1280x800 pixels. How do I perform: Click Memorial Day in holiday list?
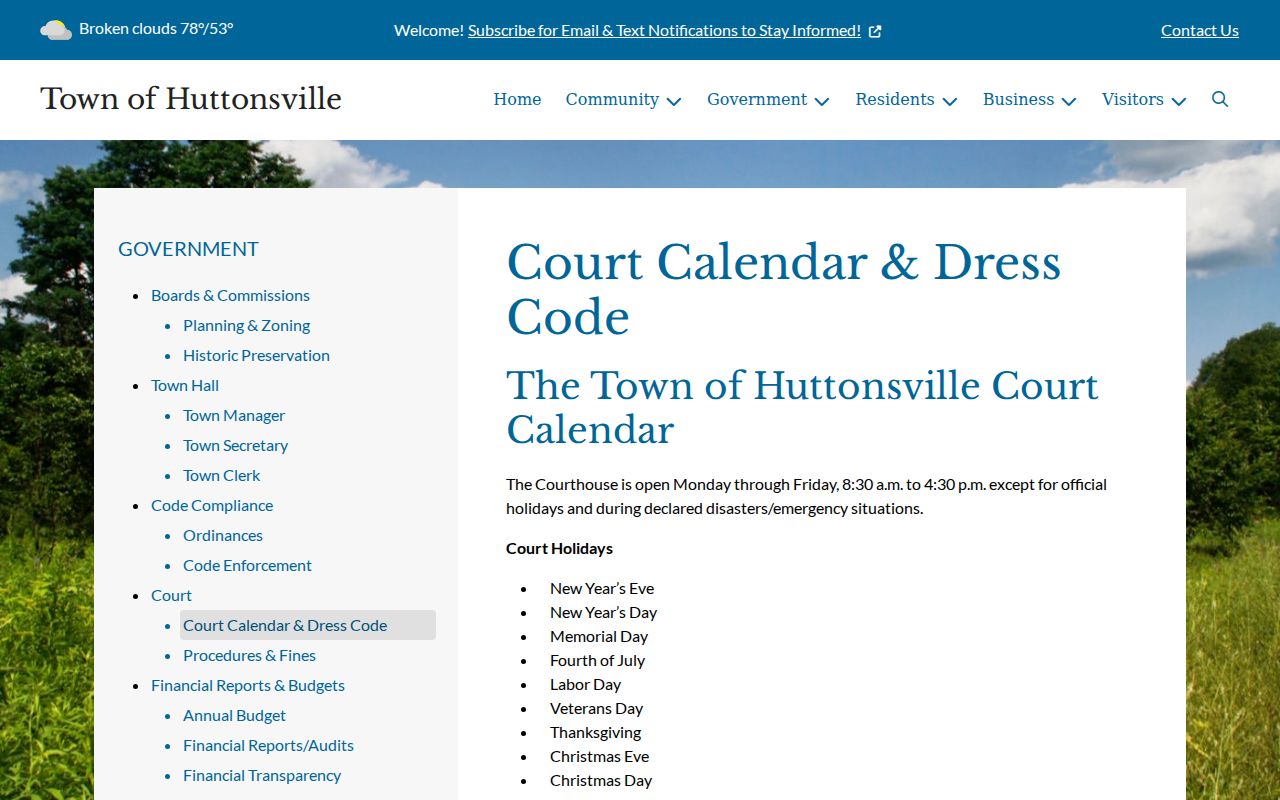599,636
